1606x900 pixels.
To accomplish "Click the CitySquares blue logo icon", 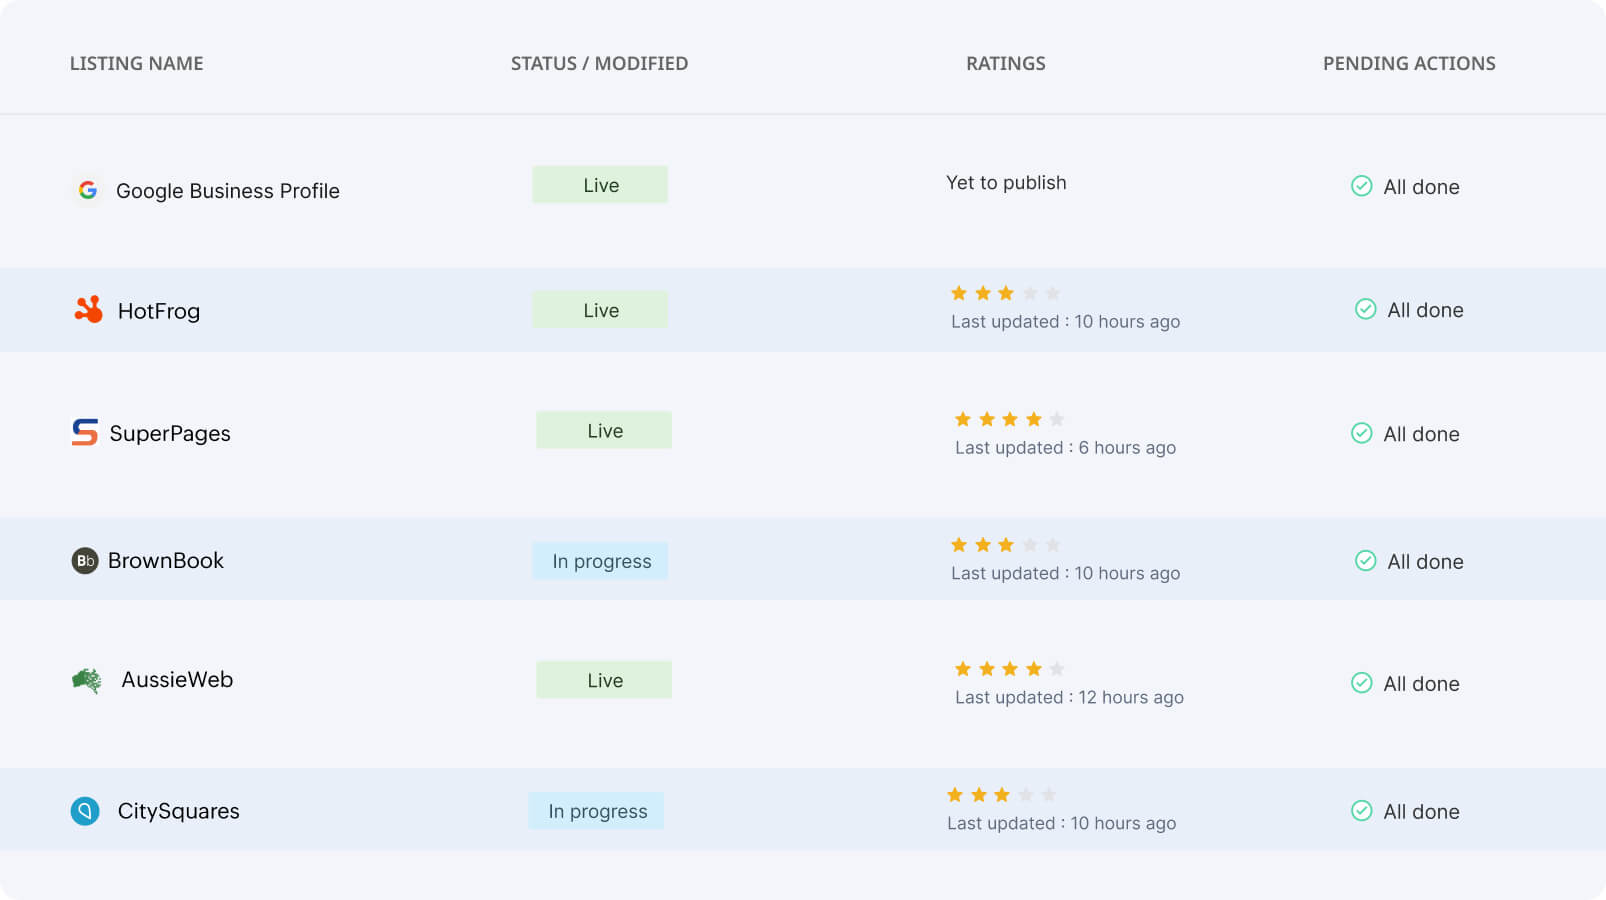I will 85,810.
